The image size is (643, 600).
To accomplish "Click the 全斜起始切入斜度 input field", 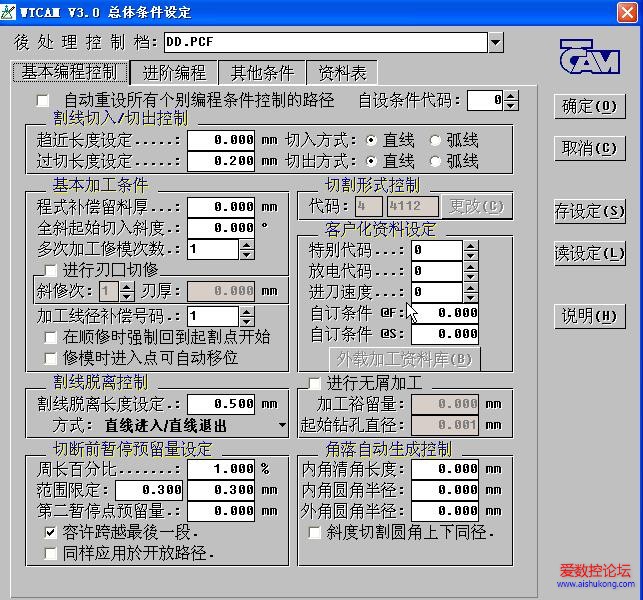I will [x=221, y=228].
